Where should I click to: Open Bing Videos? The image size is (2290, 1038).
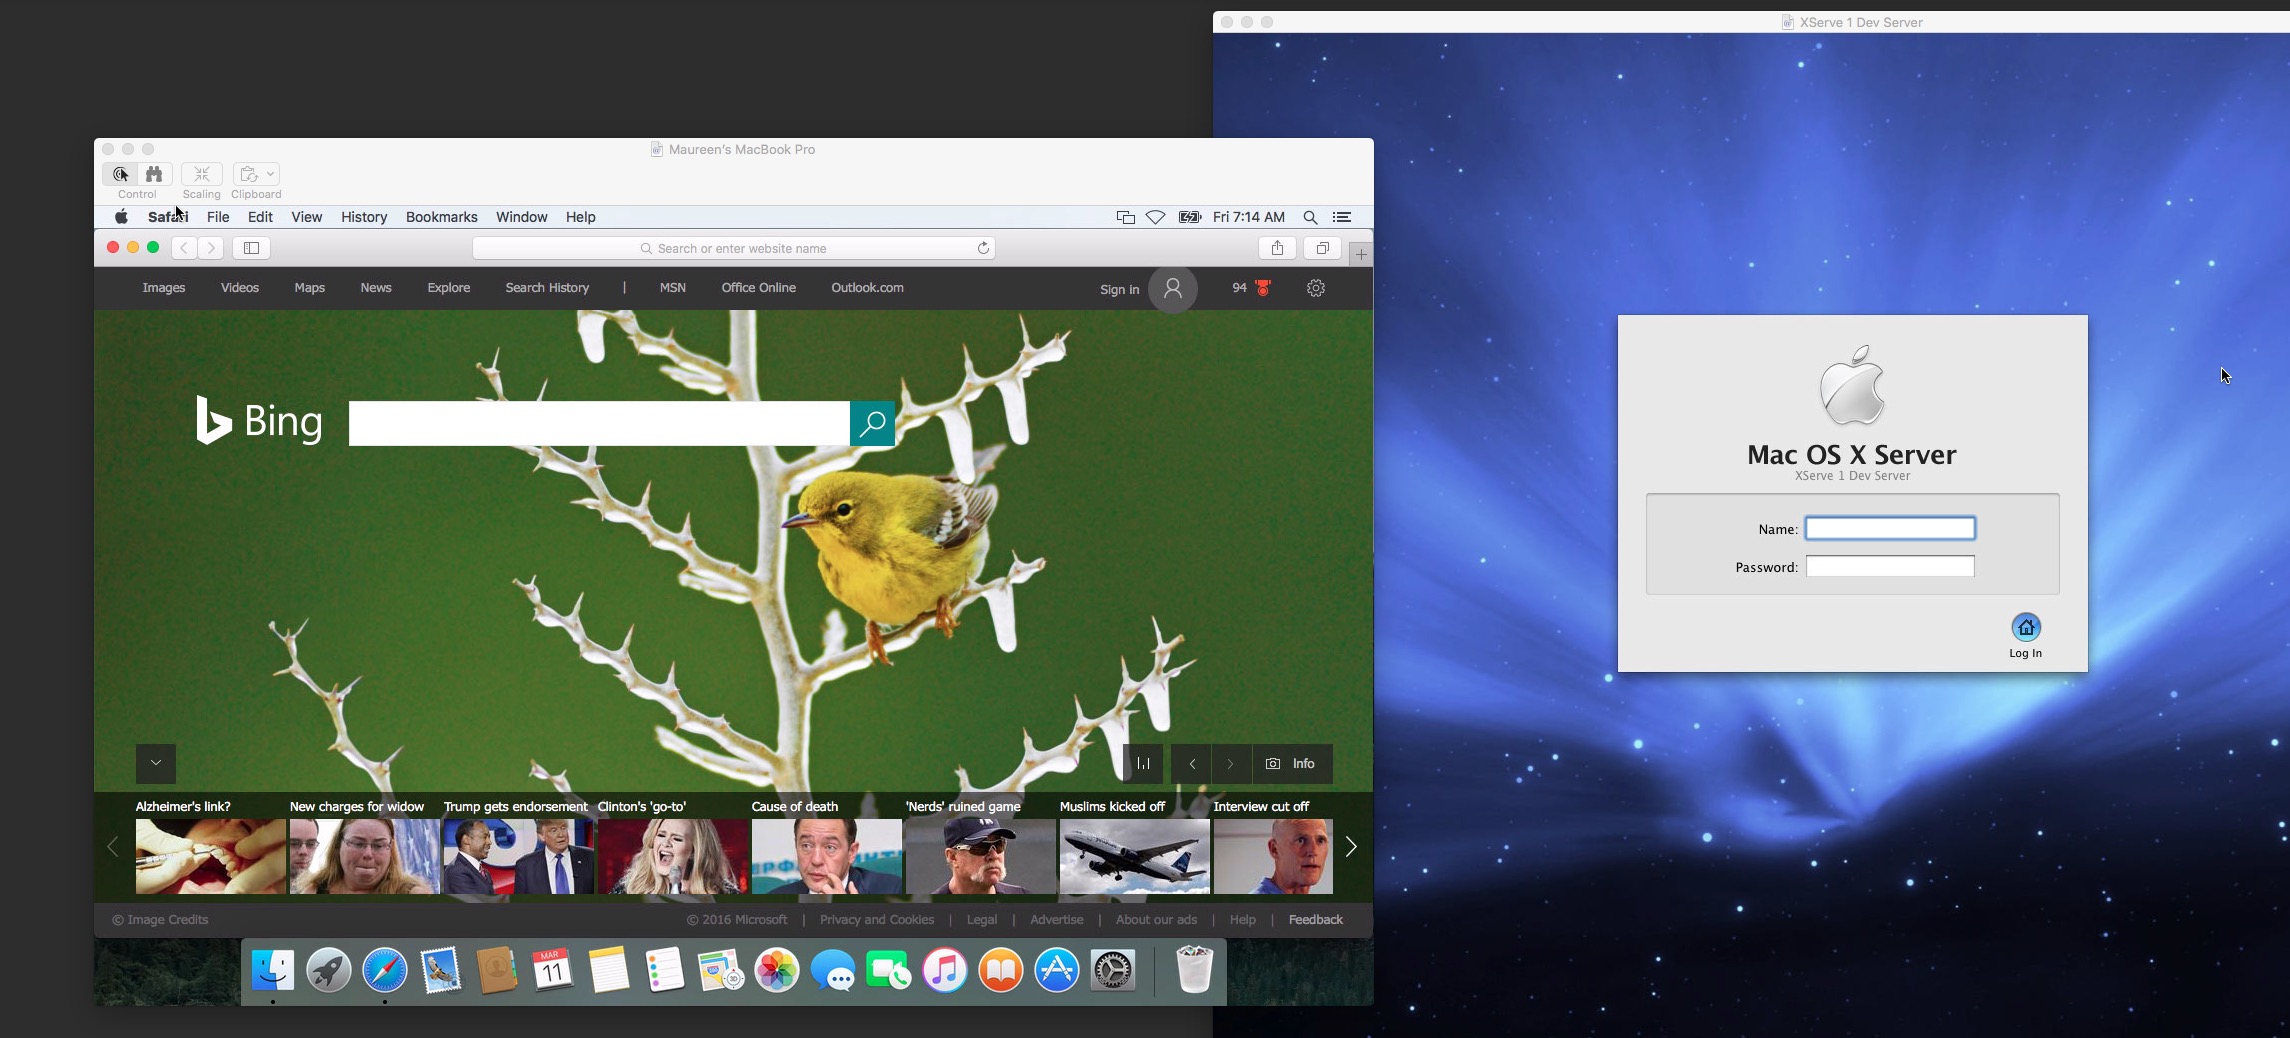coord(240,288)
